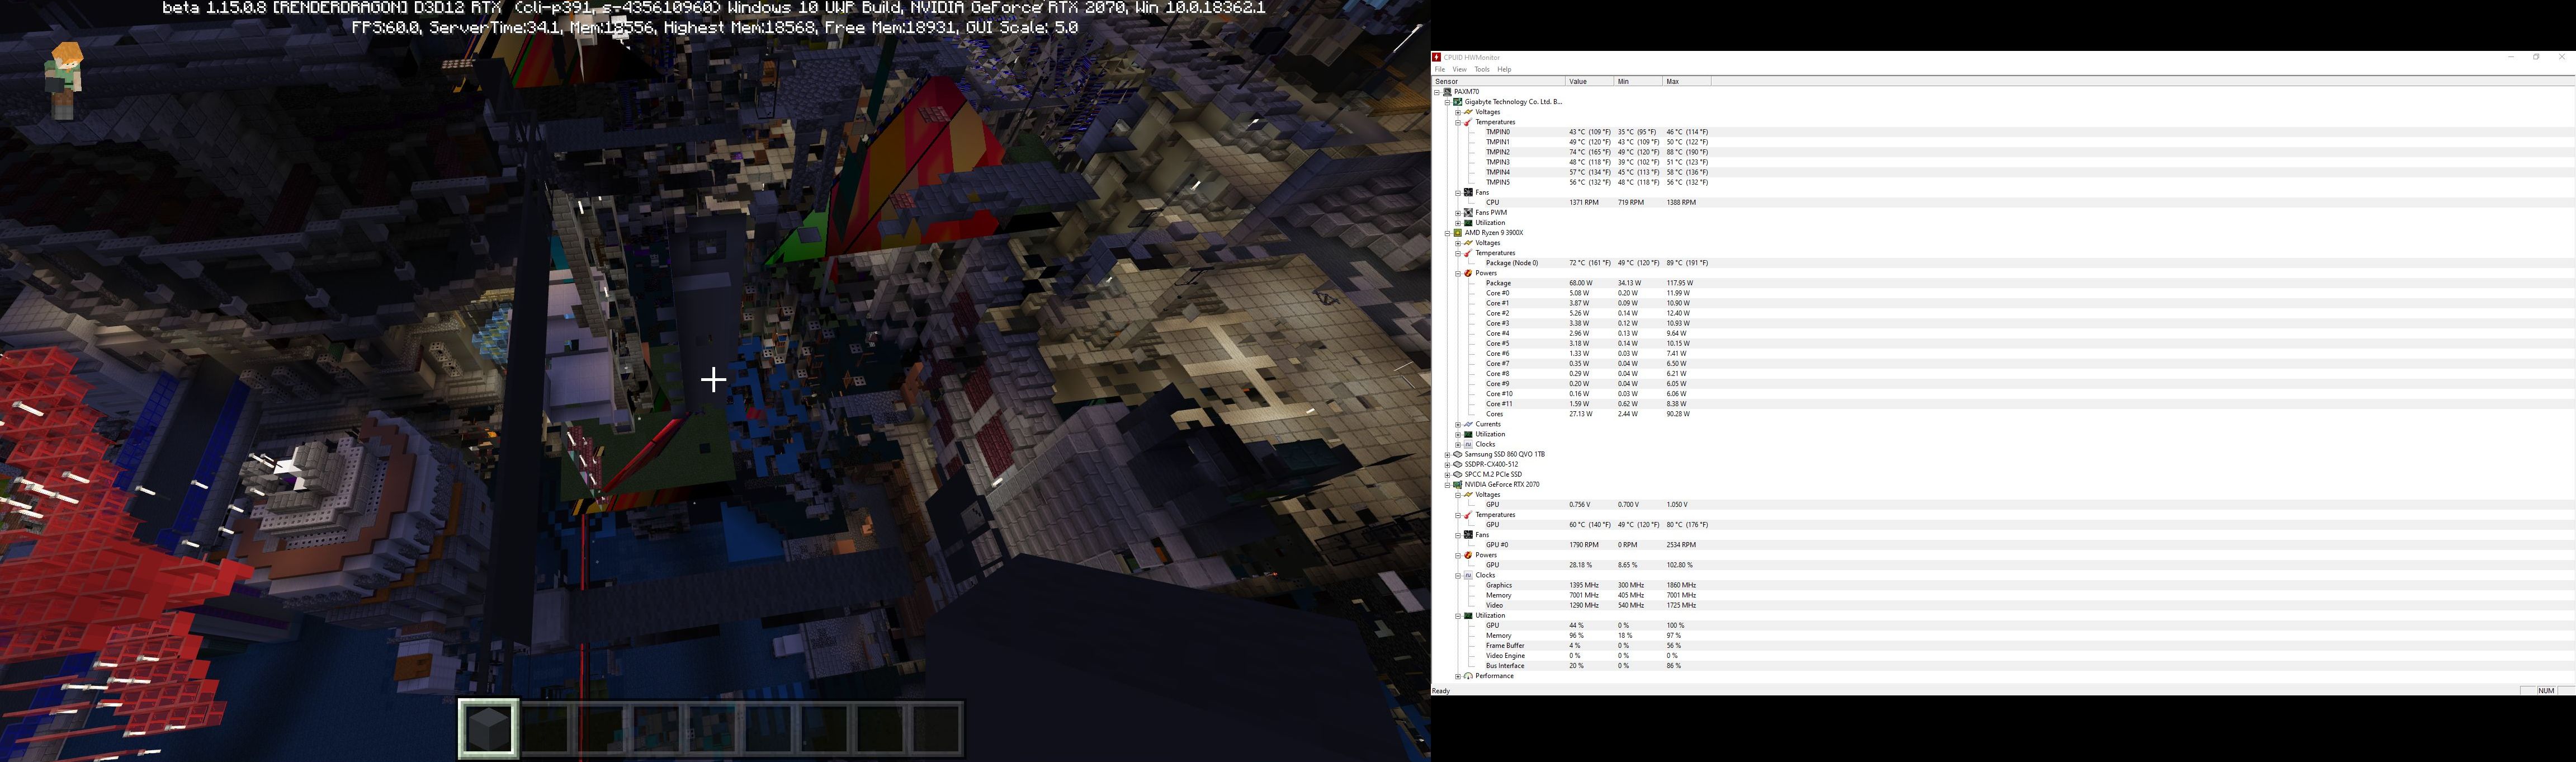Image resolution: width=2576 pixels, height=762 pixels.
Task: Open the View menu
Action: click(x=1459, y=70)
